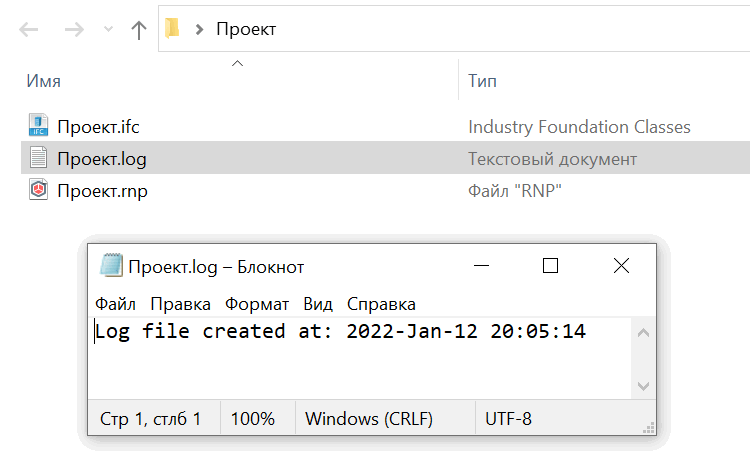Click the Notepad scrollbar up arrow
Screen dimensions: 750x459
click(x=643, y=332)
